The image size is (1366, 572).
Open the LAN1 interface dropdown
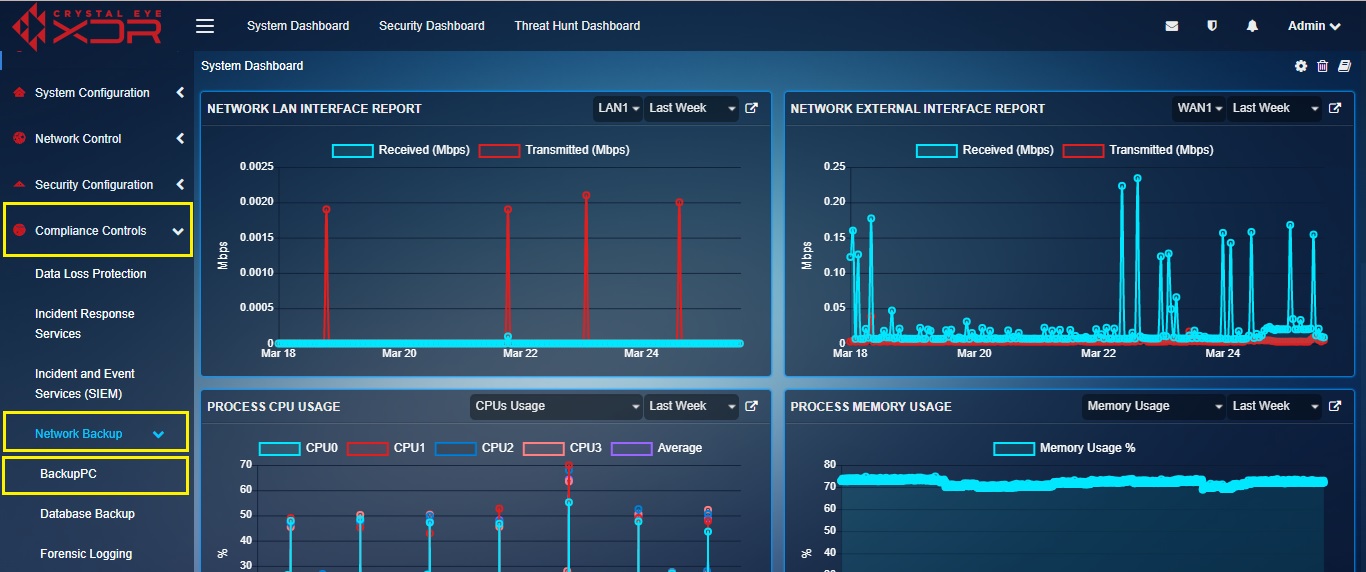pos(618,108)
